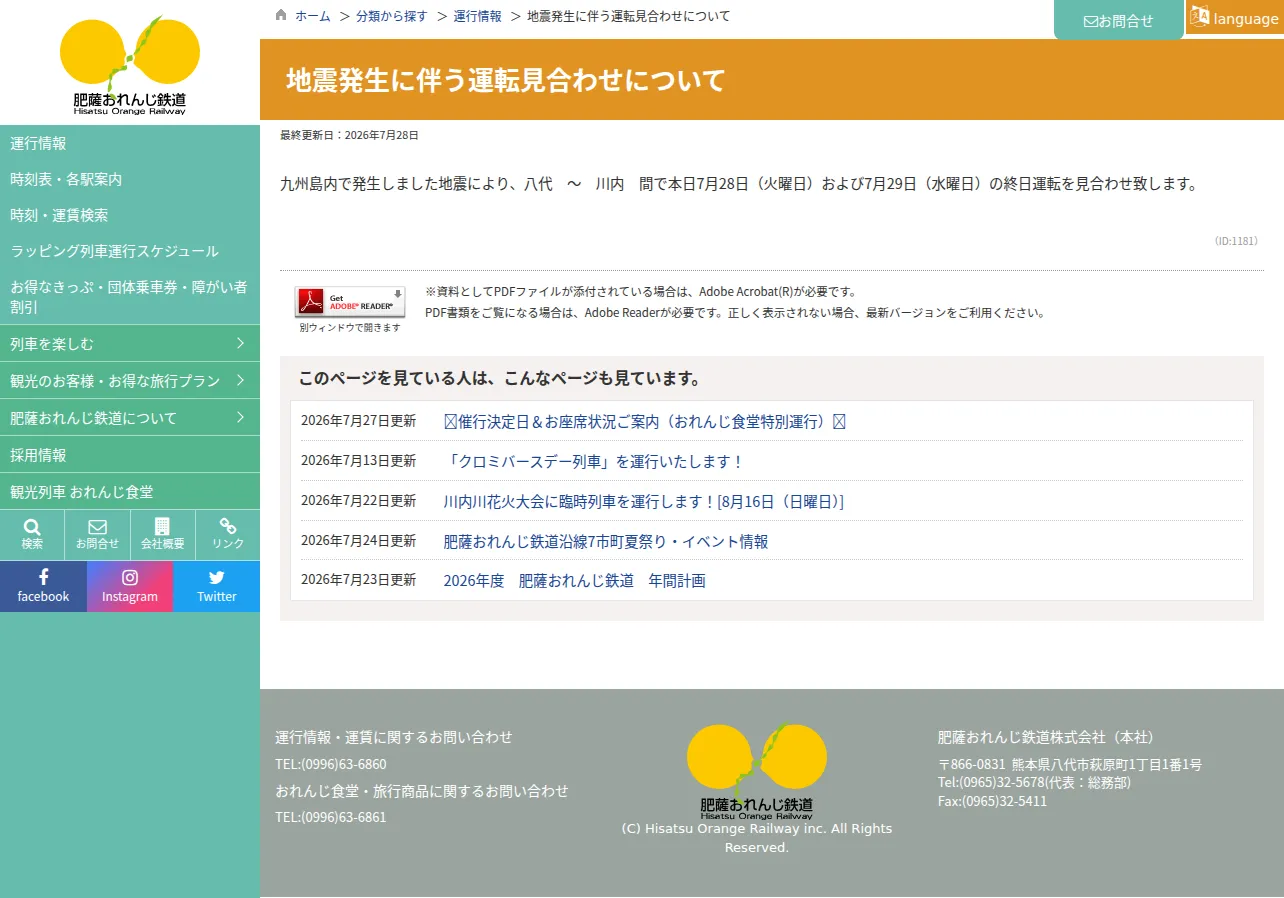Expand the 列車を楽しむ menu
This screenshot has height=898, width=1284.
(x=130, y=344)
